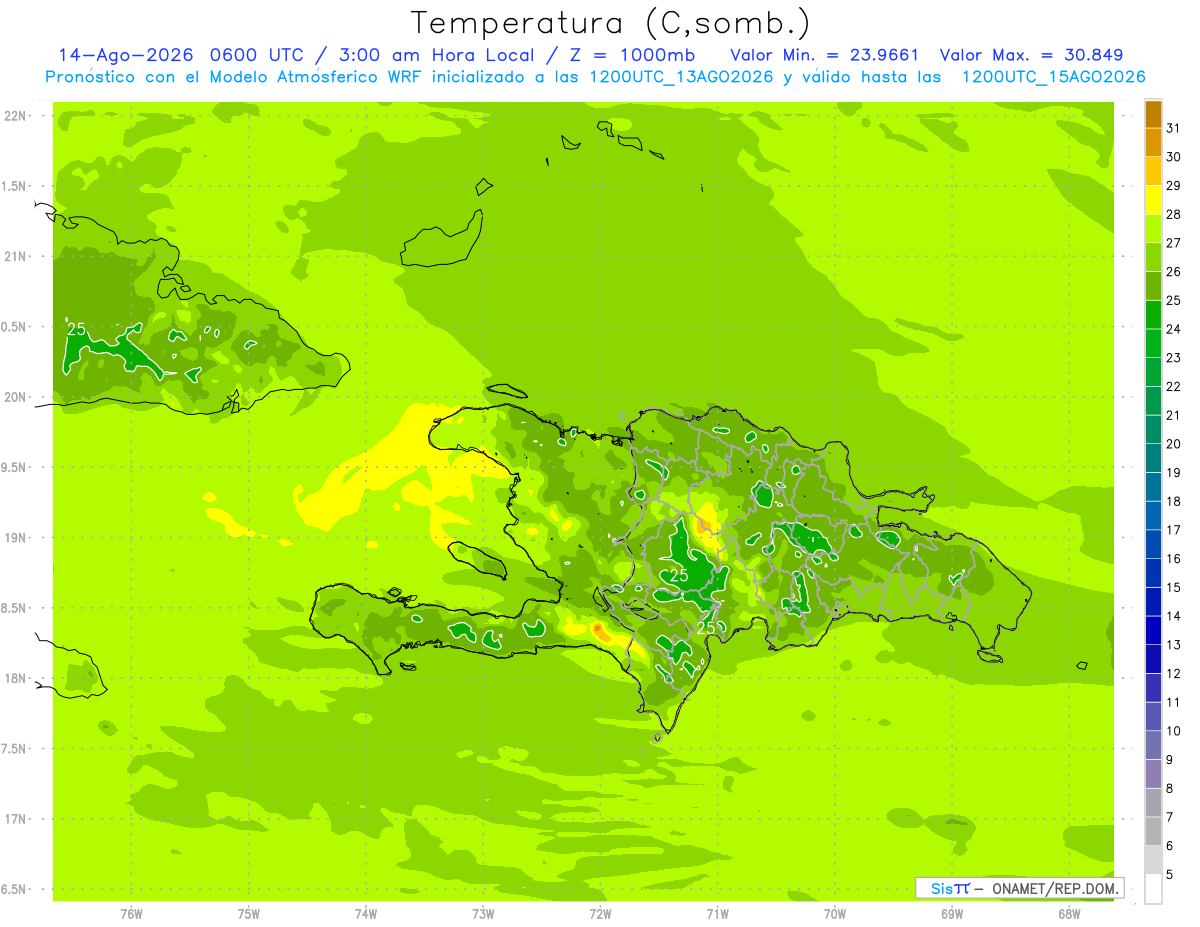Click the "71W" longitude axis label
Image resolution: width=1200 pixels, height=927 pixels.
[x=717, y=913]
